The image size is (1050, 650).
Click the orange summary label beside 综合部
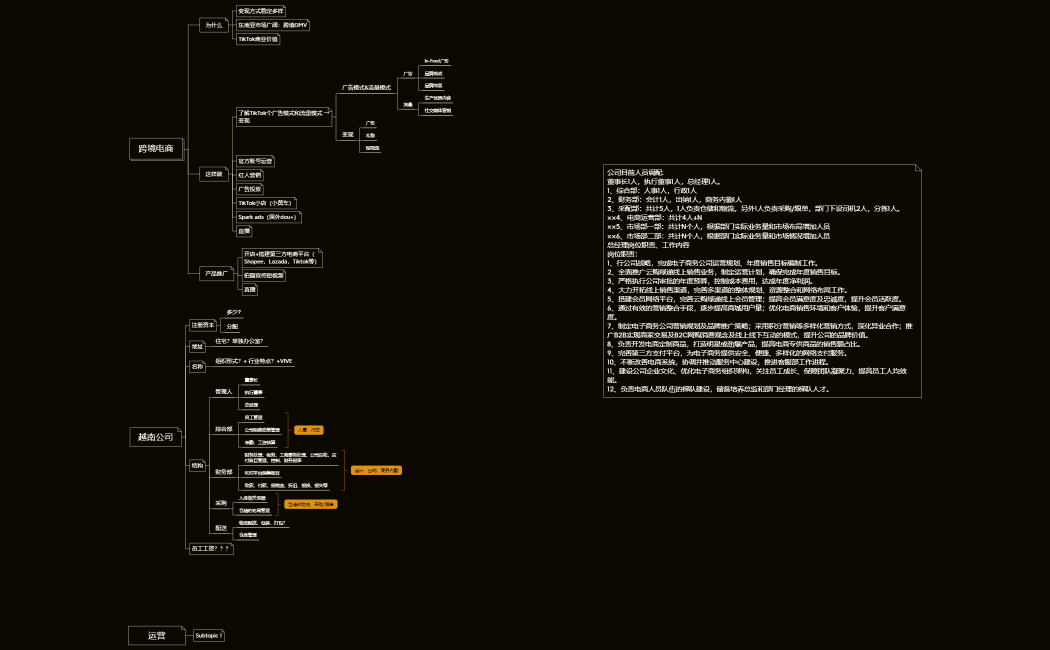(x=308, y=429)
